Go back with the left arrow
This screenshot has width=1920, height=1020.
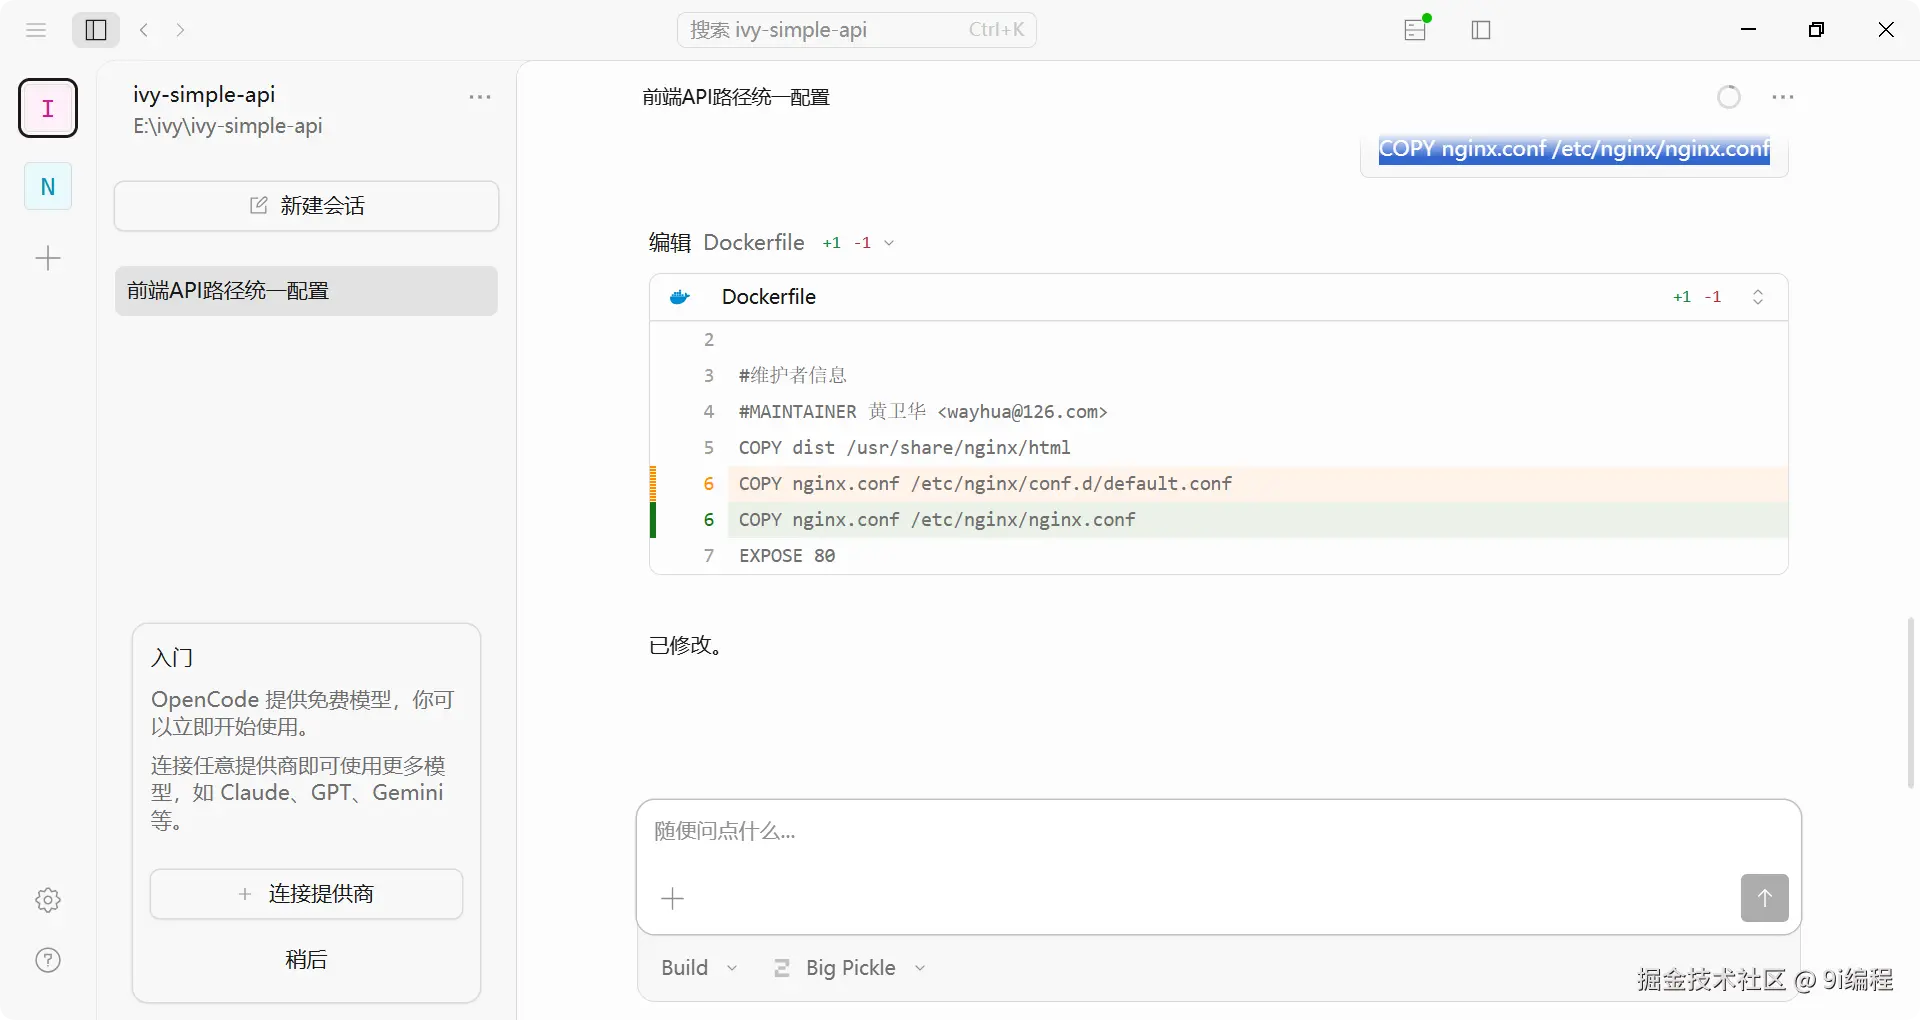144,30
